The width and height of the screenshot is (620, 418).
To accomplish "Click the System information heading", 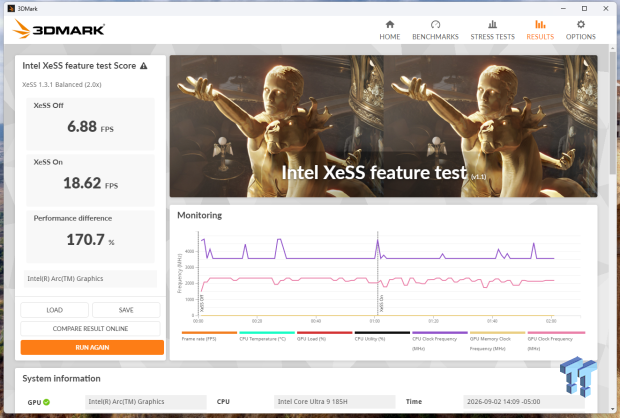I will [x=61, y=379].
